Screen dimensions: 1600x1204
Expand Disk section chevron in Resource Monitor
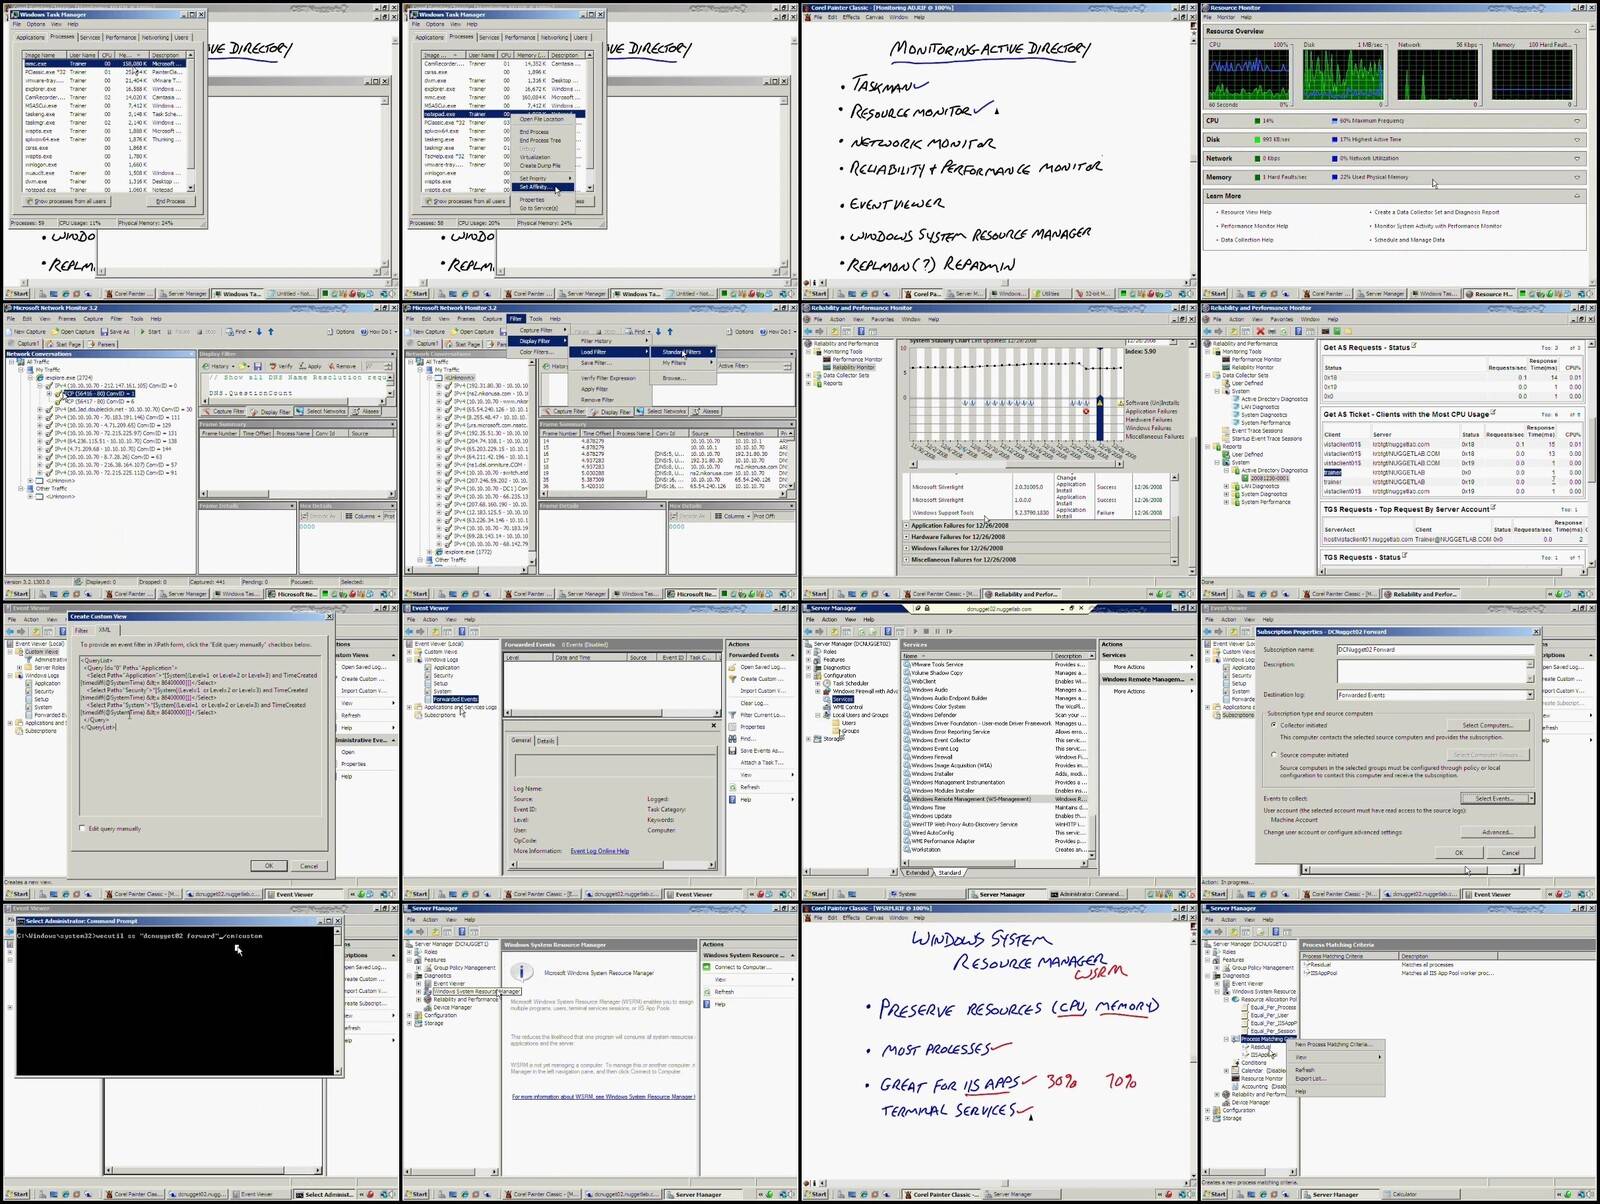pyautogui.click(x=1577, y=140)
